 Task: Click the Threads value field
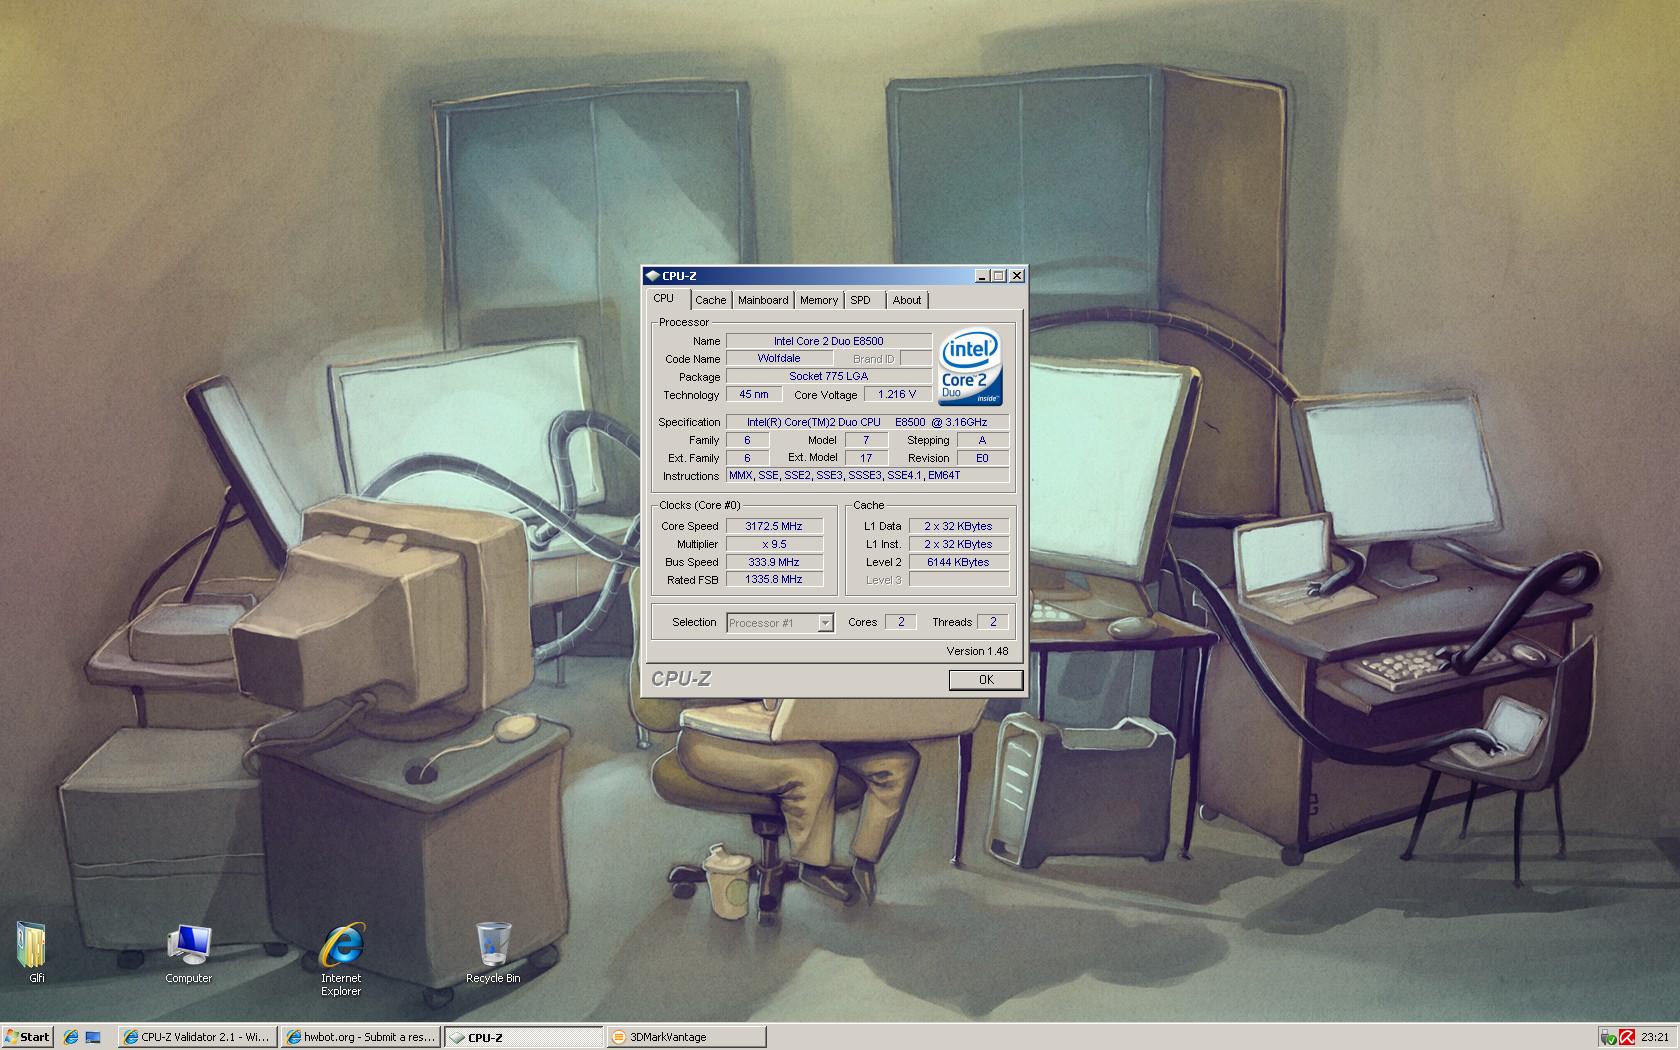pyautogui.click(x=993, y=622)
